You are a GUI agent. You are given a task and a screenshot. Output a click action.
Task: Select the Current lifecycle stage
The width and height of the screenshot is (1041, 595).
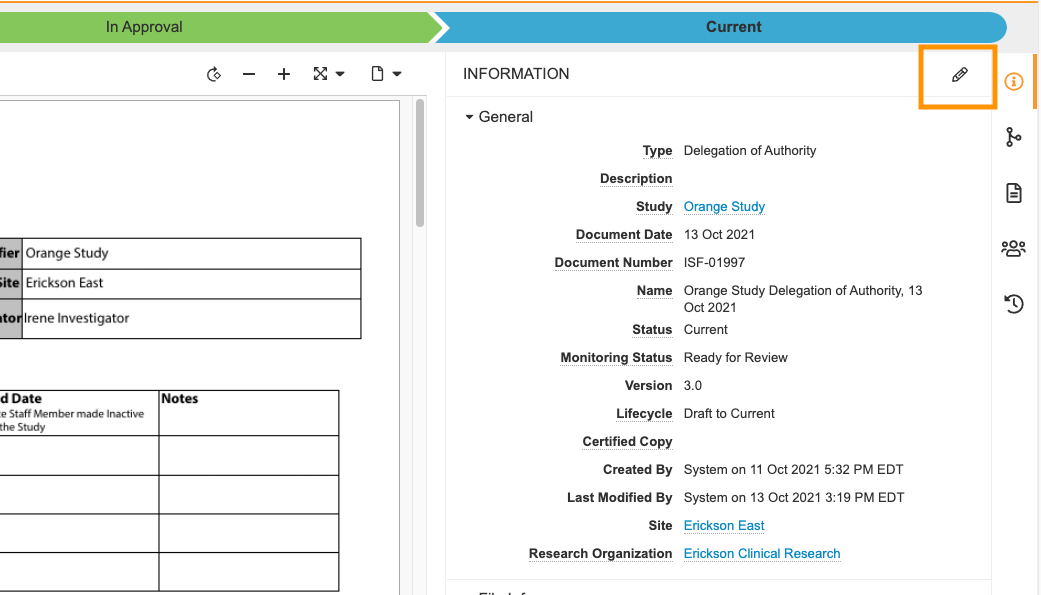click(733, 27)
